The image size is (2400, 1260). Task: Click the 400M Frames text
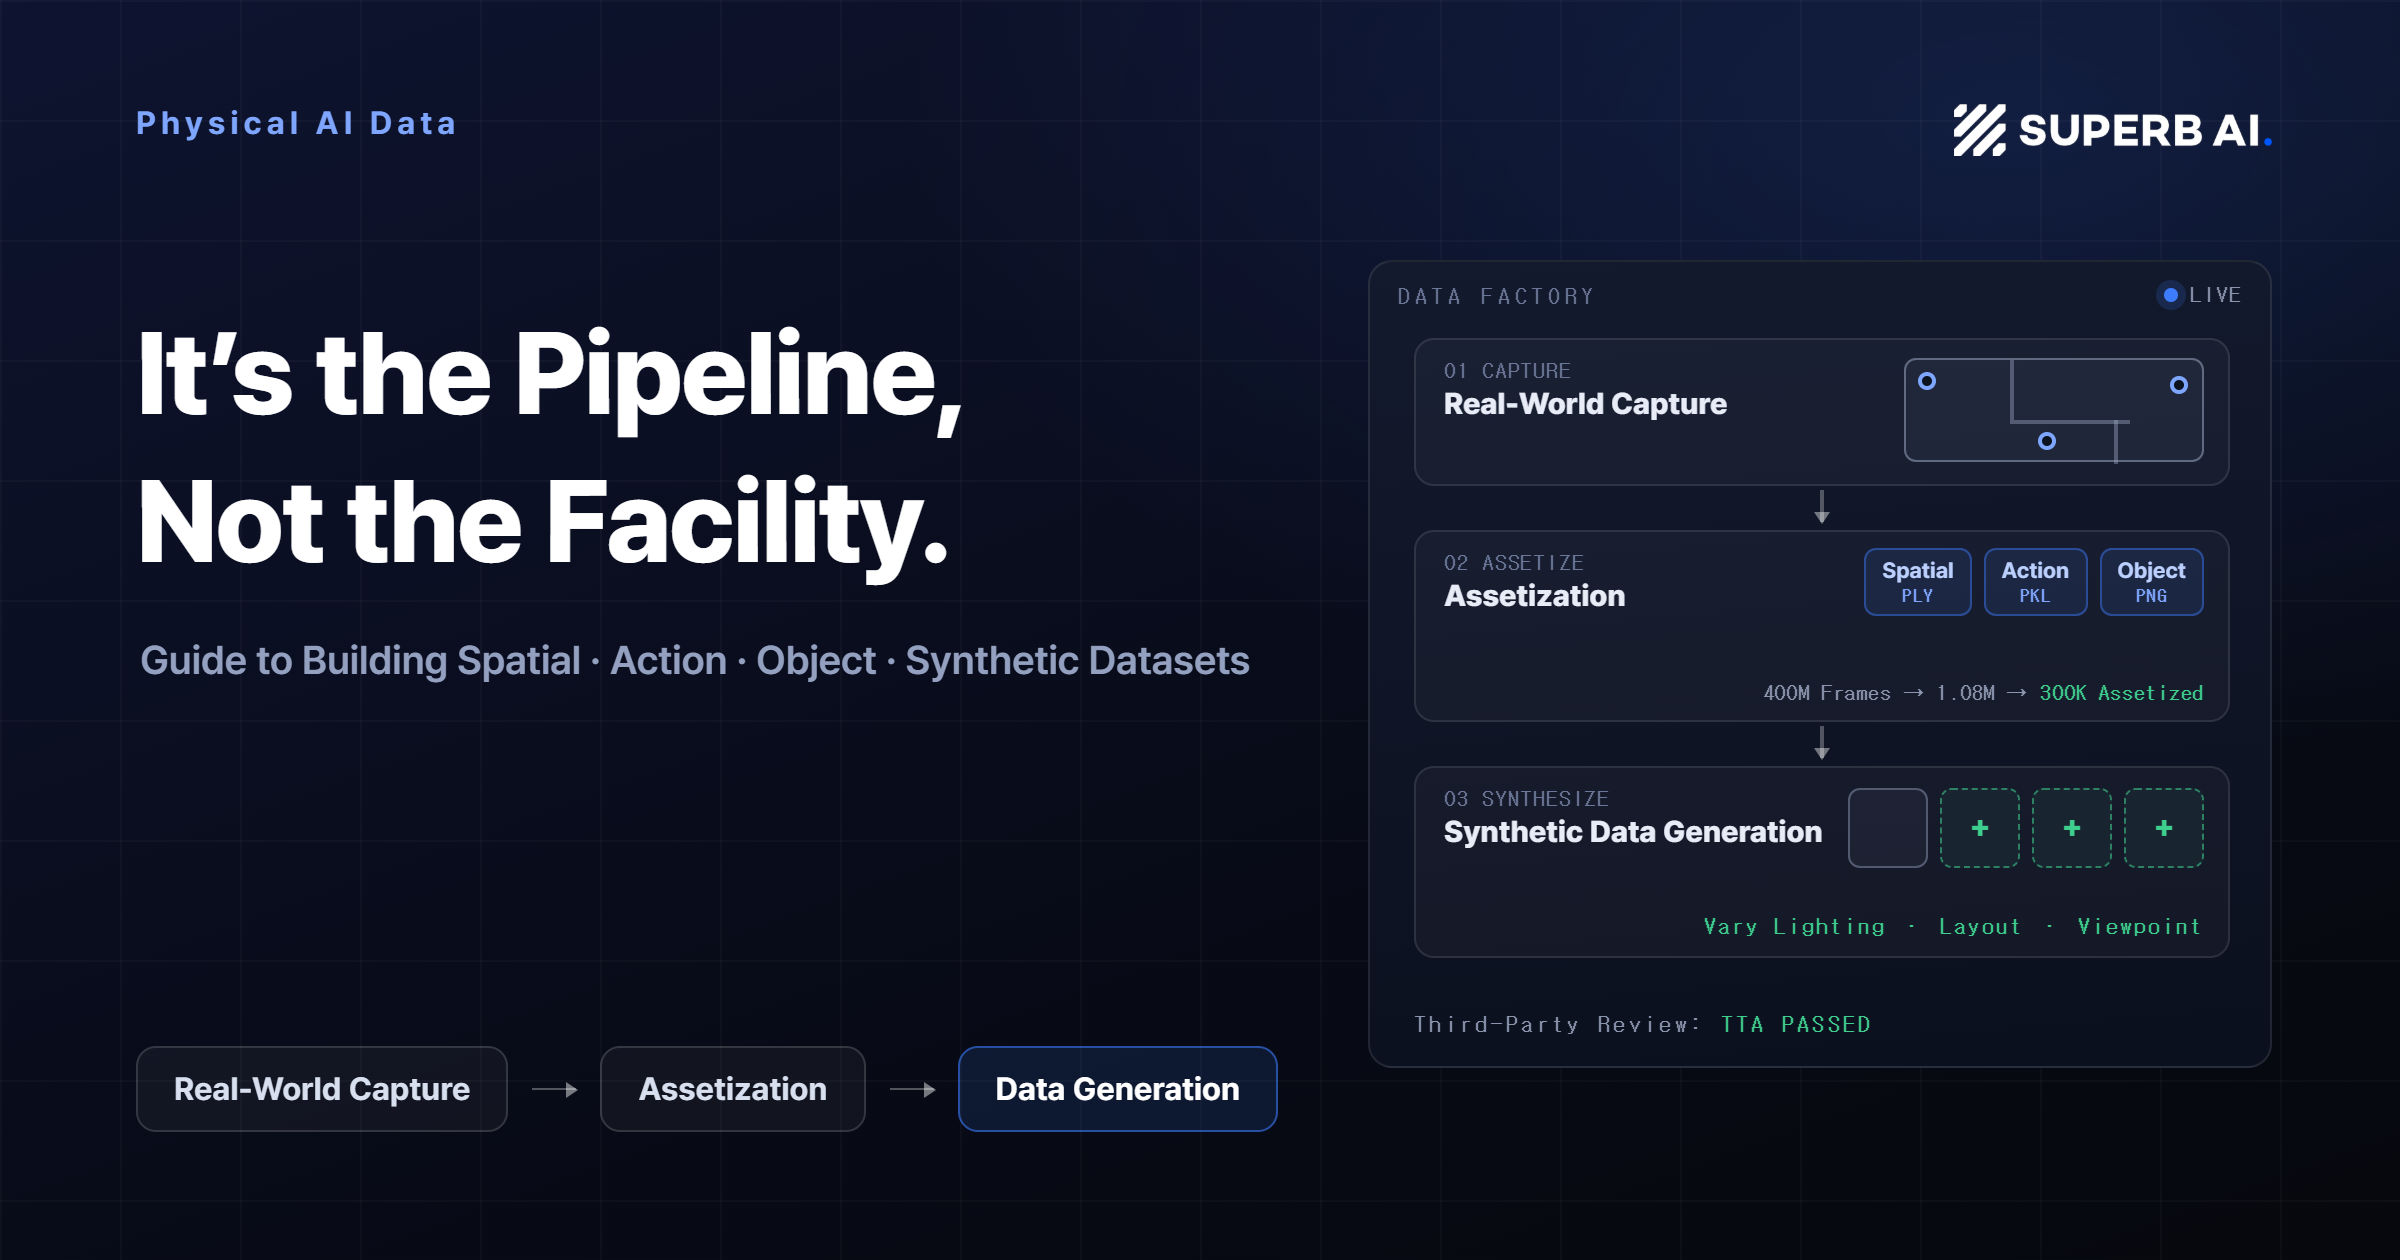(1827, 693)
